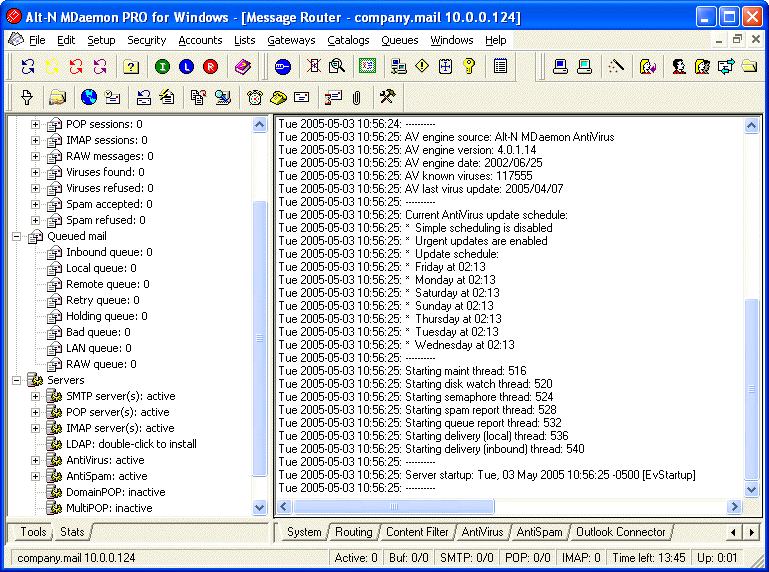Switch to the Tools tab
This screenshot has height=572, width=769.
pos(33,532)
